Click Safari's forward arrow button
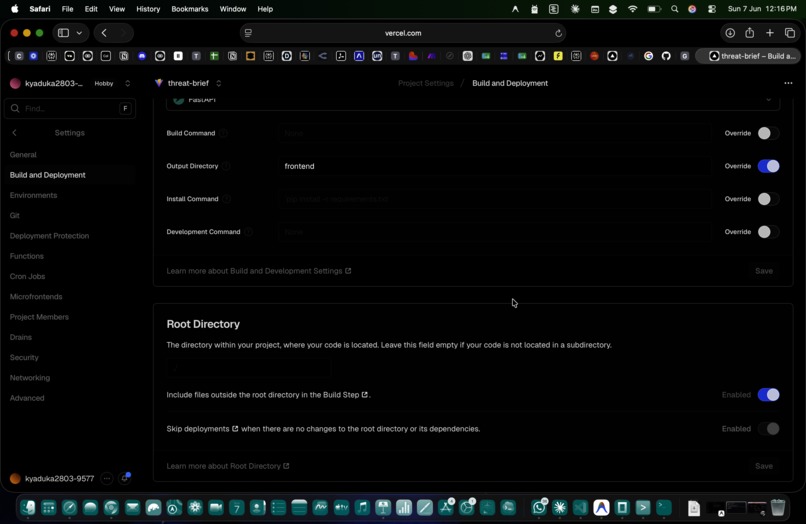The height and width of the screenshot is (524, 806). click(x=123, y=33)
